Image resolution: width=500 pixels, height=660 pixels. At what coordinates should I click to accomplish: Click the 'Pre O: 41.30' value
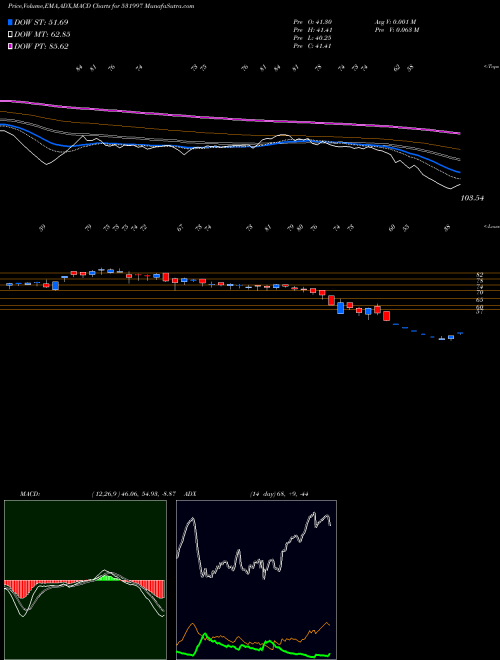(313, 22)
